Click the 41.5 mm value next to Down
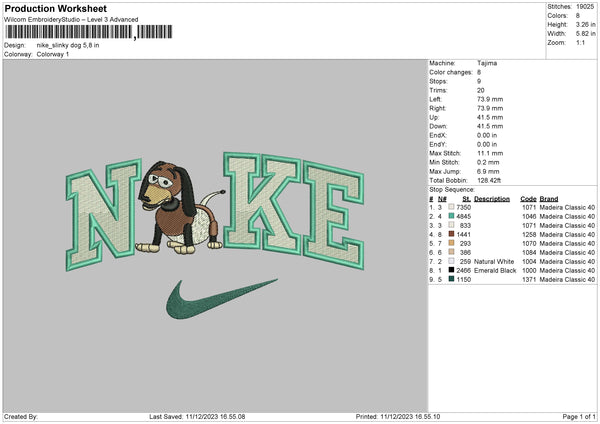 pyautogui.click(x=490, y=126)
